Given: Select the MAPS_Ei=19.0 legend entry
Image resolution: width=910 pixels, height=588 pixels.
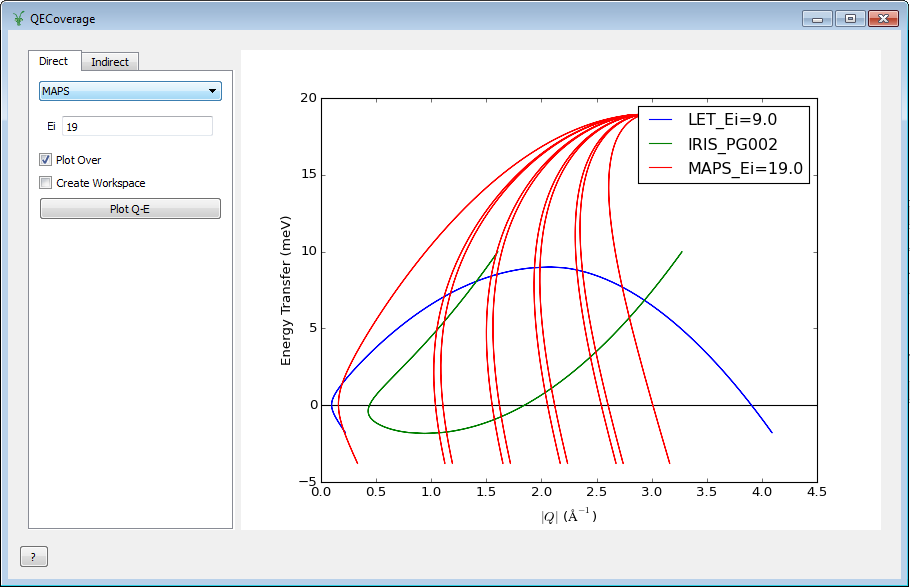Looking at the screenshot, I should pyautogui.click(x=745, y=169).
